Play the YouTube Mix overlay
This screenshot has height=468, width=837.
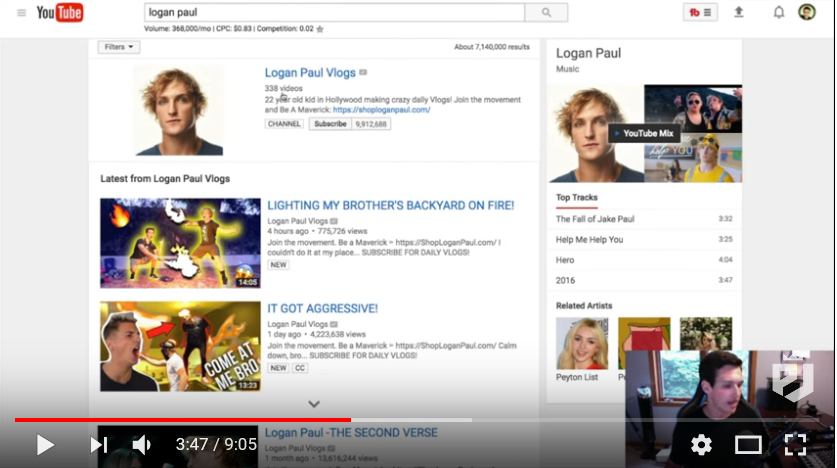644,133
